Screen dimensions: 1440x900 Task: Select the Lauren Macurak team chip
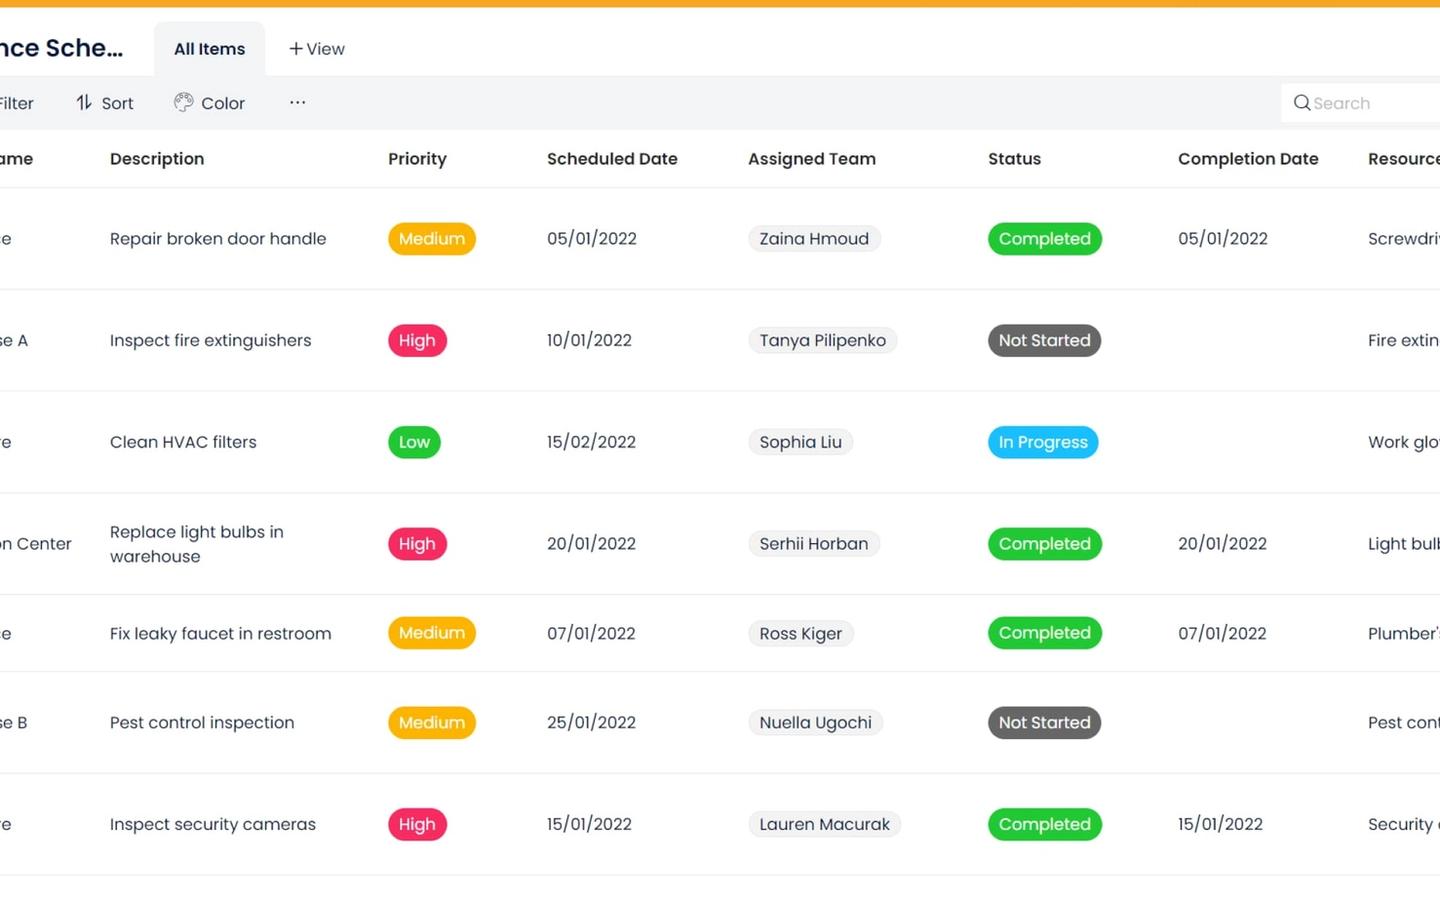point(824,825)
